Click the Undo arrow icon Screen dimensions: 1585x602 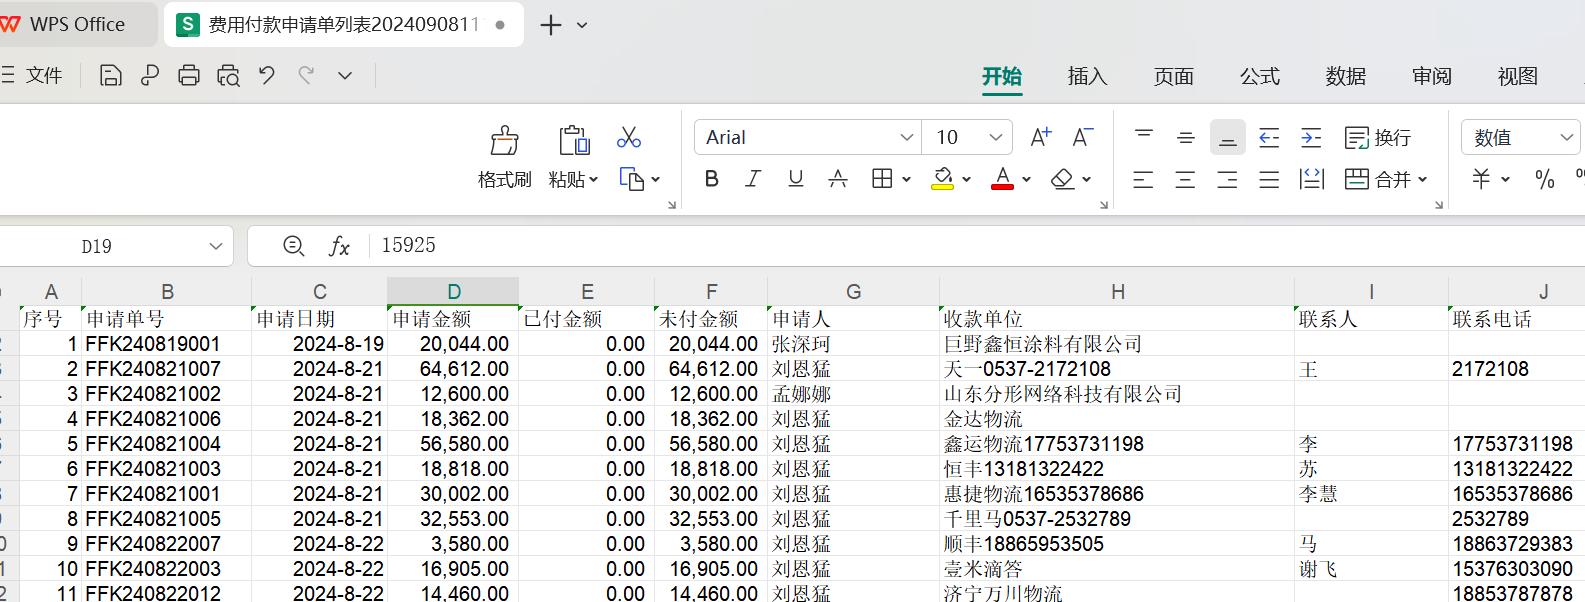267,76
